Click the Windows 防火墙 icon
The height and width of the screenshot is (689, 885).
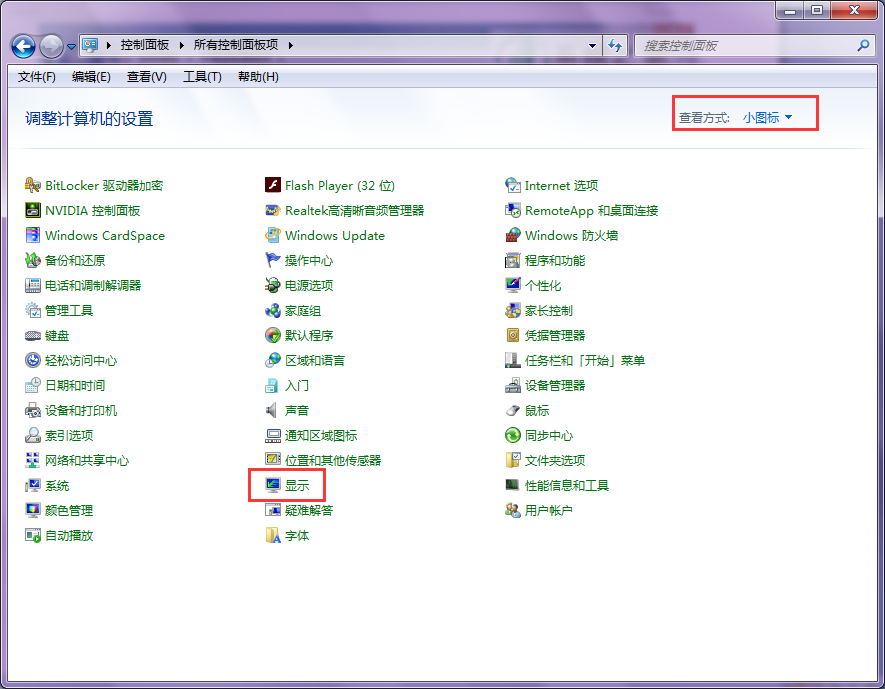512,235
